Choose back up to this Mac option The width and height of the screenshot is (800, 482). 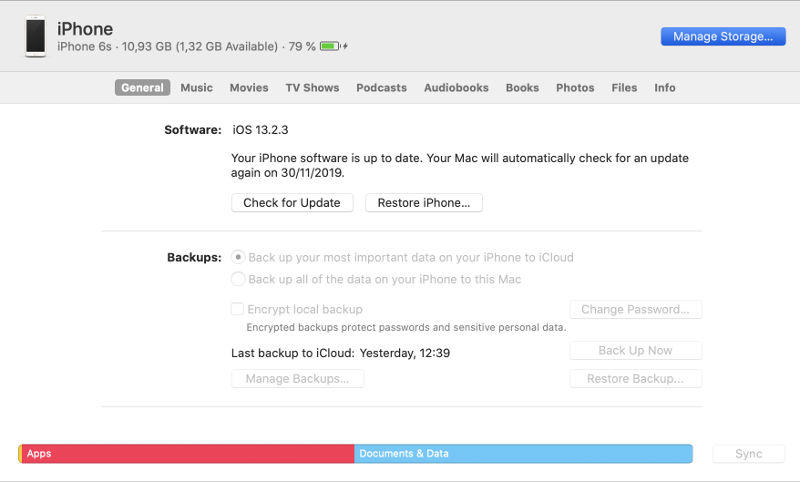pyautogui.click(x=238, y=280)
